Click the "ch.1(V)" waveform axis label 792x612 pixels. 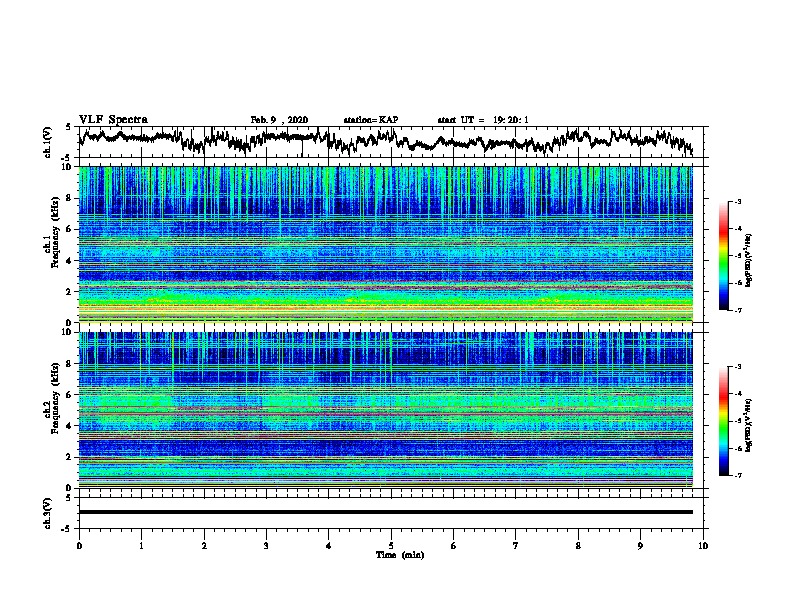(x=47, y=142)
